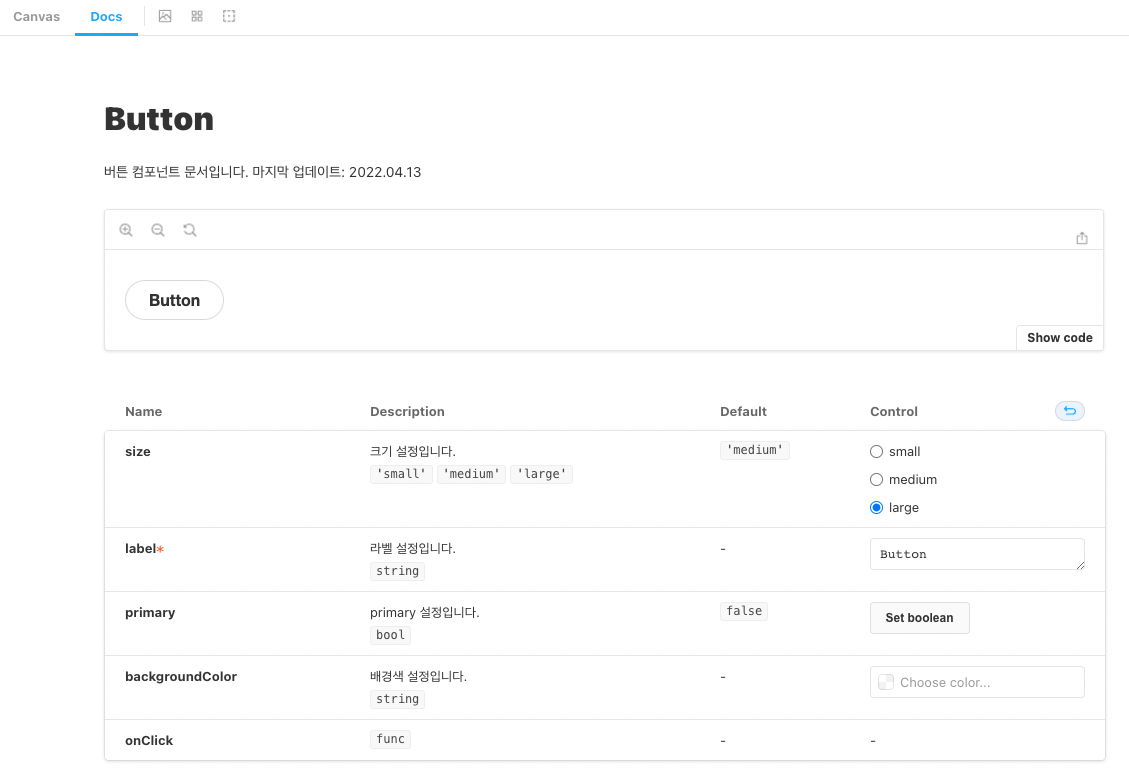This screenshot has height=777, width=1129.
Task: Open canvas in new tab icon
Action: tap(1081, 238)
